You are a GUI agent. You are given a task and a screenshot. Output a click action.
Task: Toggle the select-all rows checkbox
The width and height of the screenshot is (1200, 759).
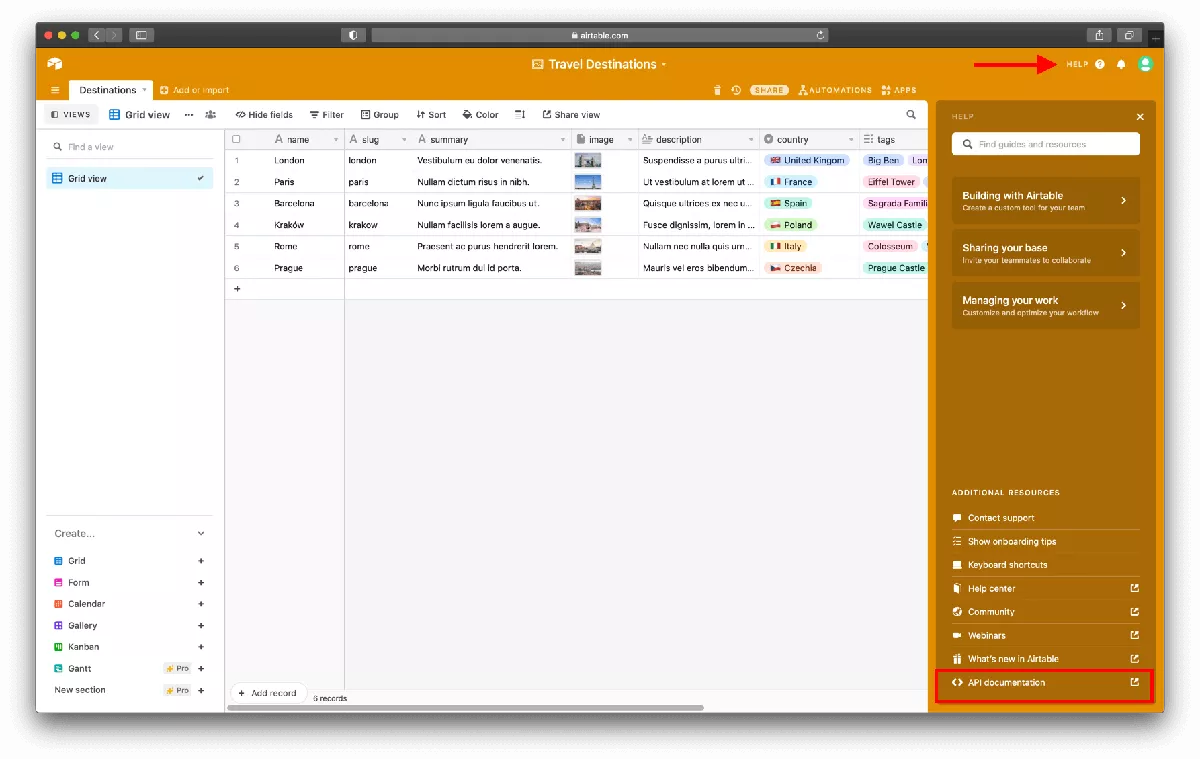(x=237, y=140)
